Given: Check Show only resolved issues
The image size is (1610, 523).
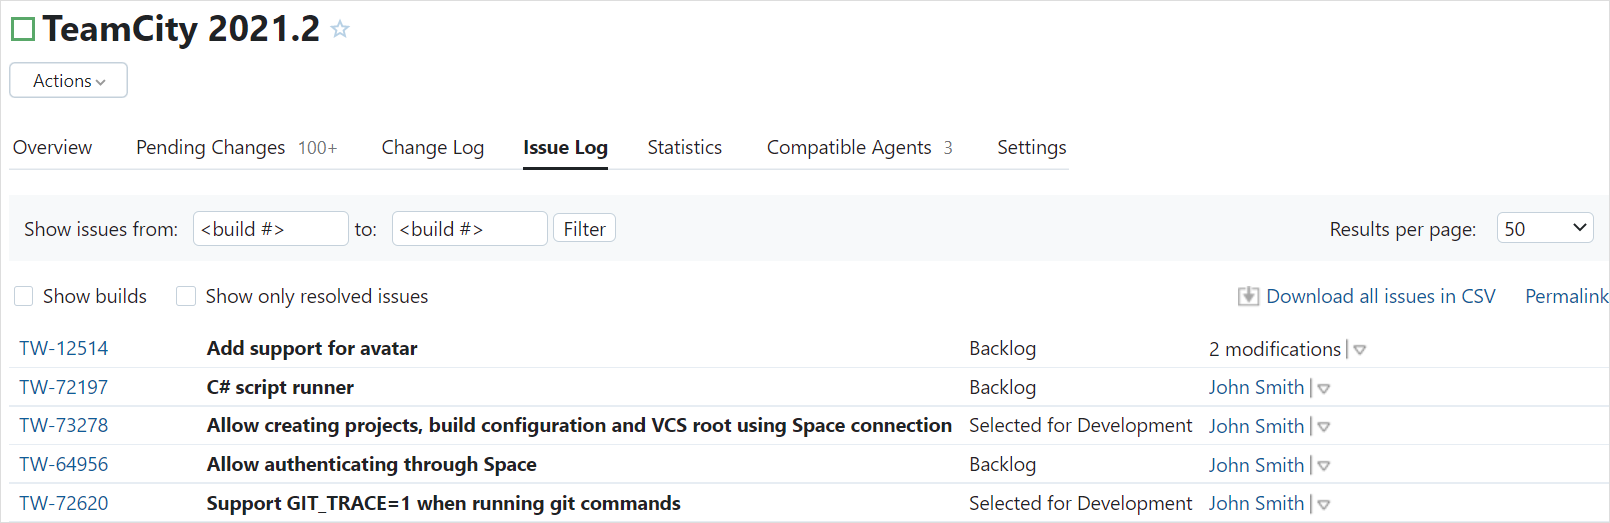Looking at the screenshot, I should point(186,296).
